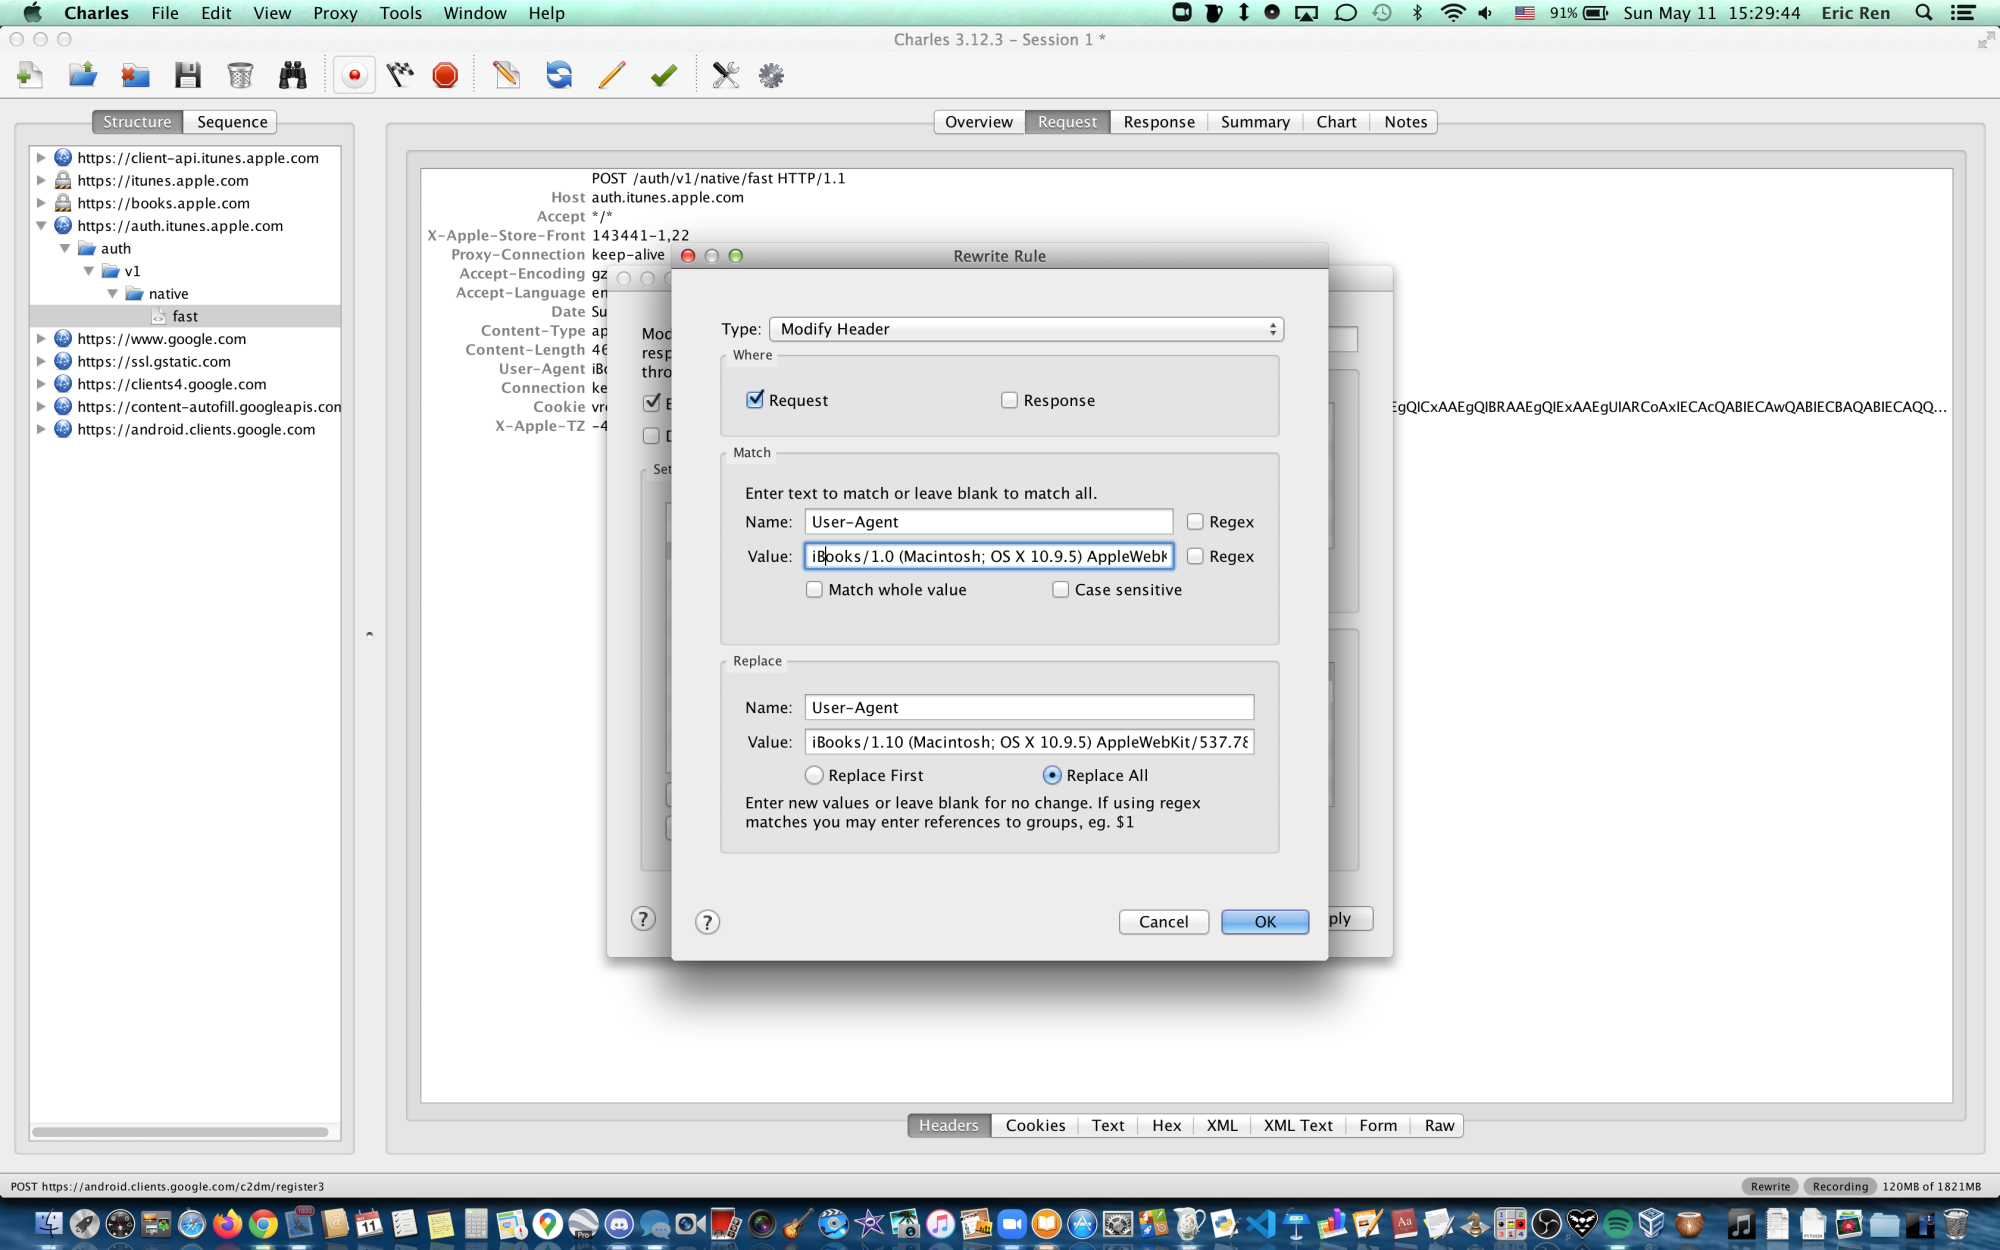The height and width of the screenshot is (1250, 2000).
Task: Click the trash can Clear Session icon
Action: point(240,75)
